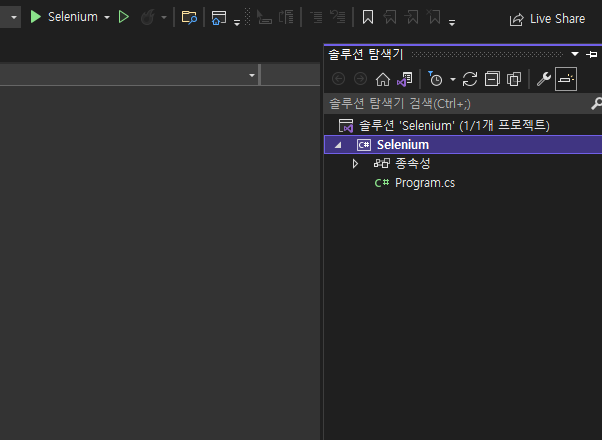Open dropdown arrow left of Start button

tap(14, 17)
